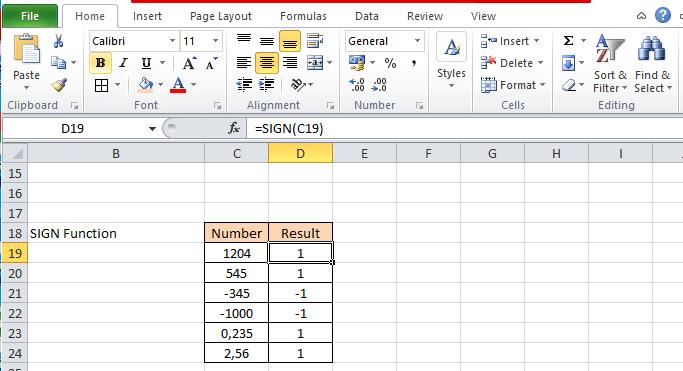Viewport: 683px width, 371px height.
Task: Click the Name Box showing D19
Action: 73,128
